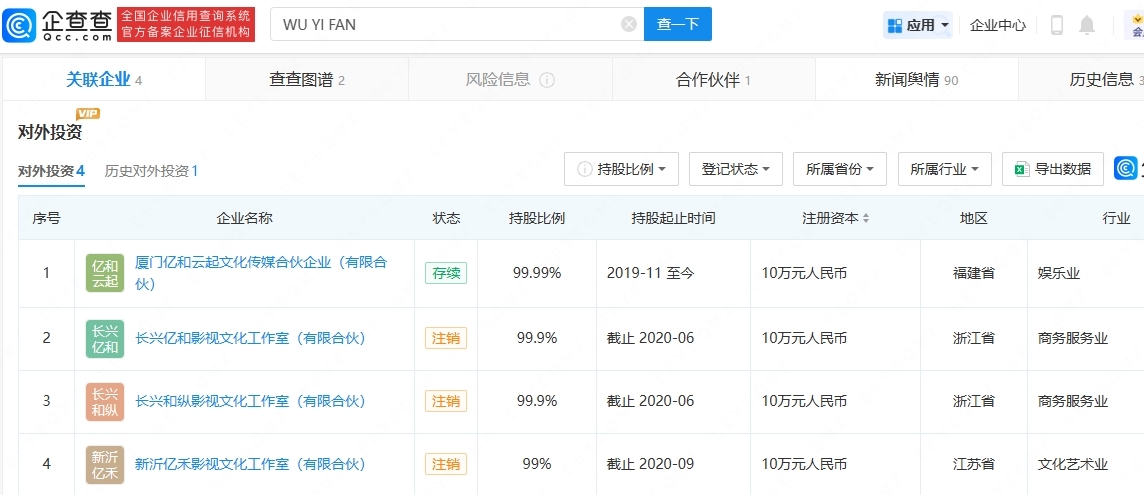Click 江苏省 region cell
Screen dimensions: 1144x495
click(x=973, y=464)
